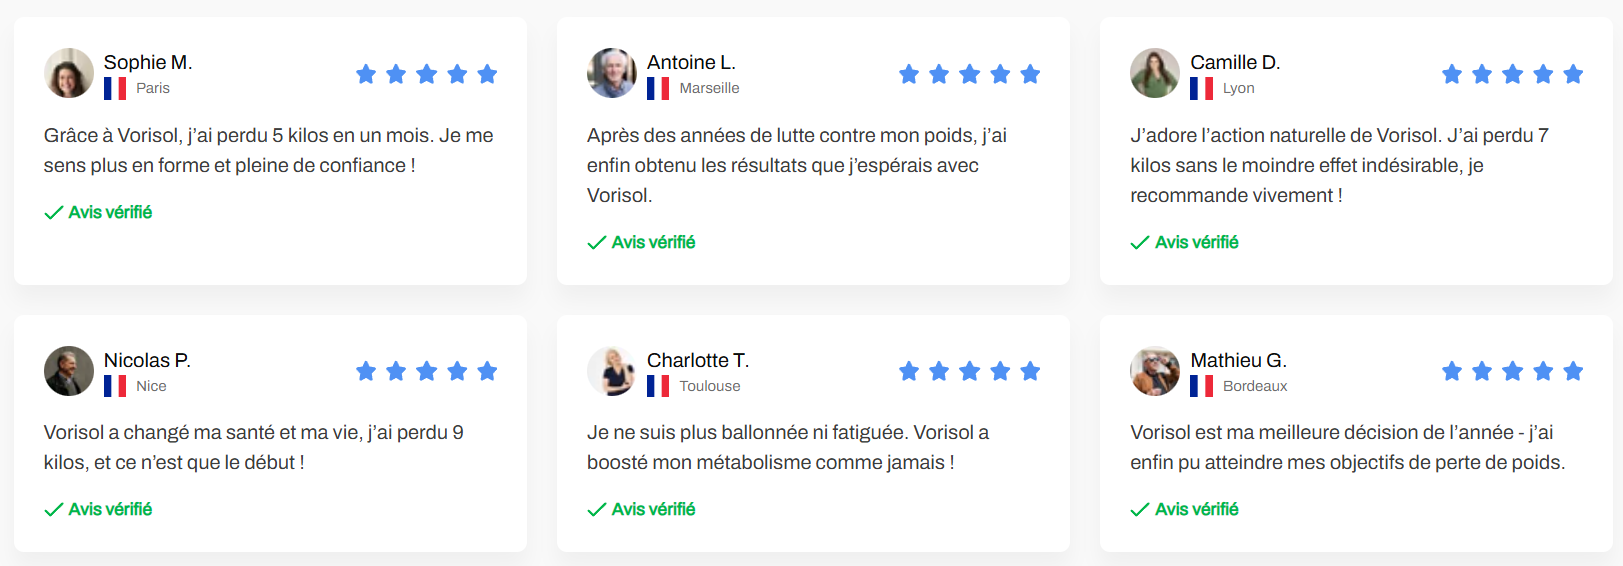Click Sophie M.'s profile photo
Image resolution: width=1623 pixels, height=566 pixels.
tap(69, 73)
